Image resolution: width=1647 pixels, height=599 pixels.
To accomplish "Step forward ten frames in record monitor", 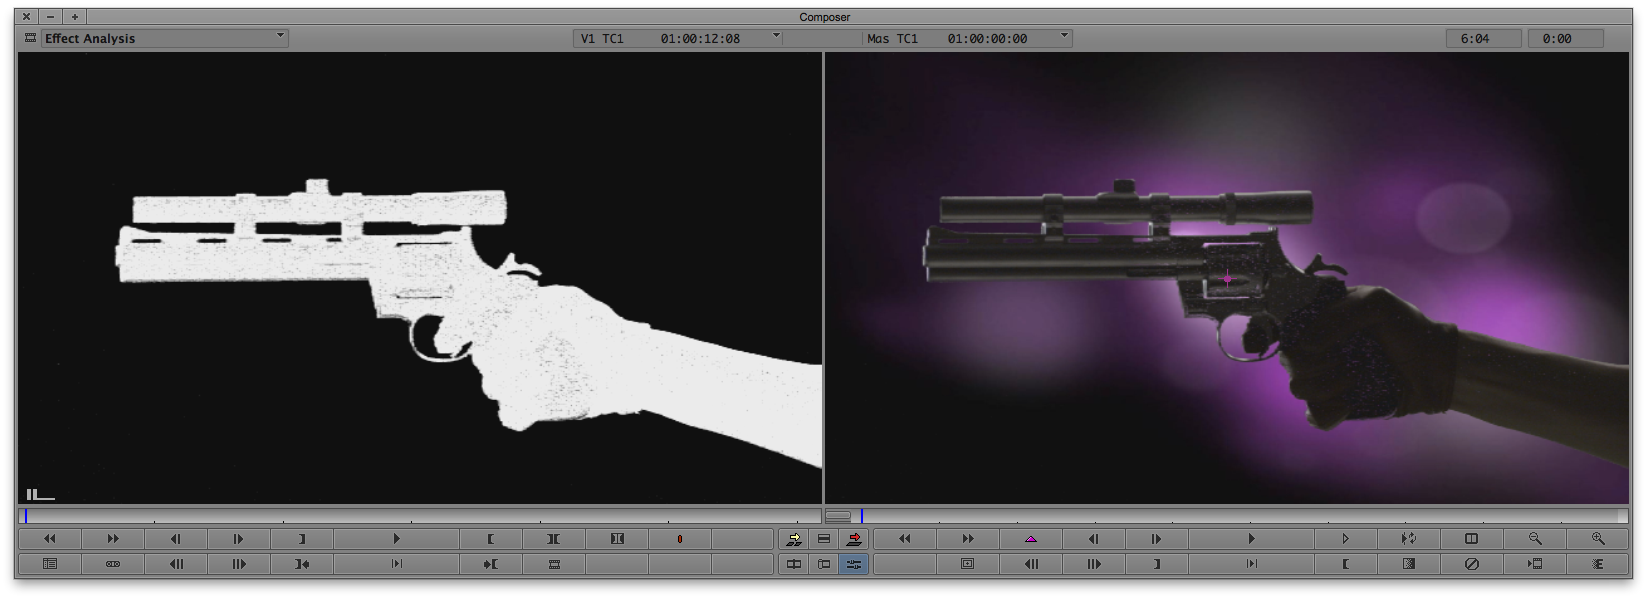I will [x=1093, y=564].
